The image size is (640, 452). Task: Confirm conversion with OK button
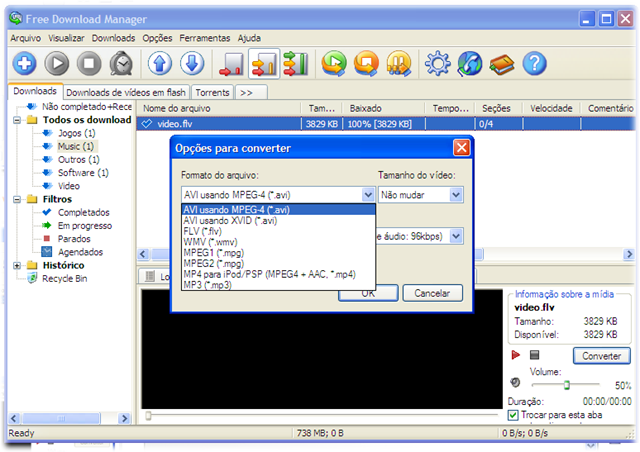tap(368, 293)
